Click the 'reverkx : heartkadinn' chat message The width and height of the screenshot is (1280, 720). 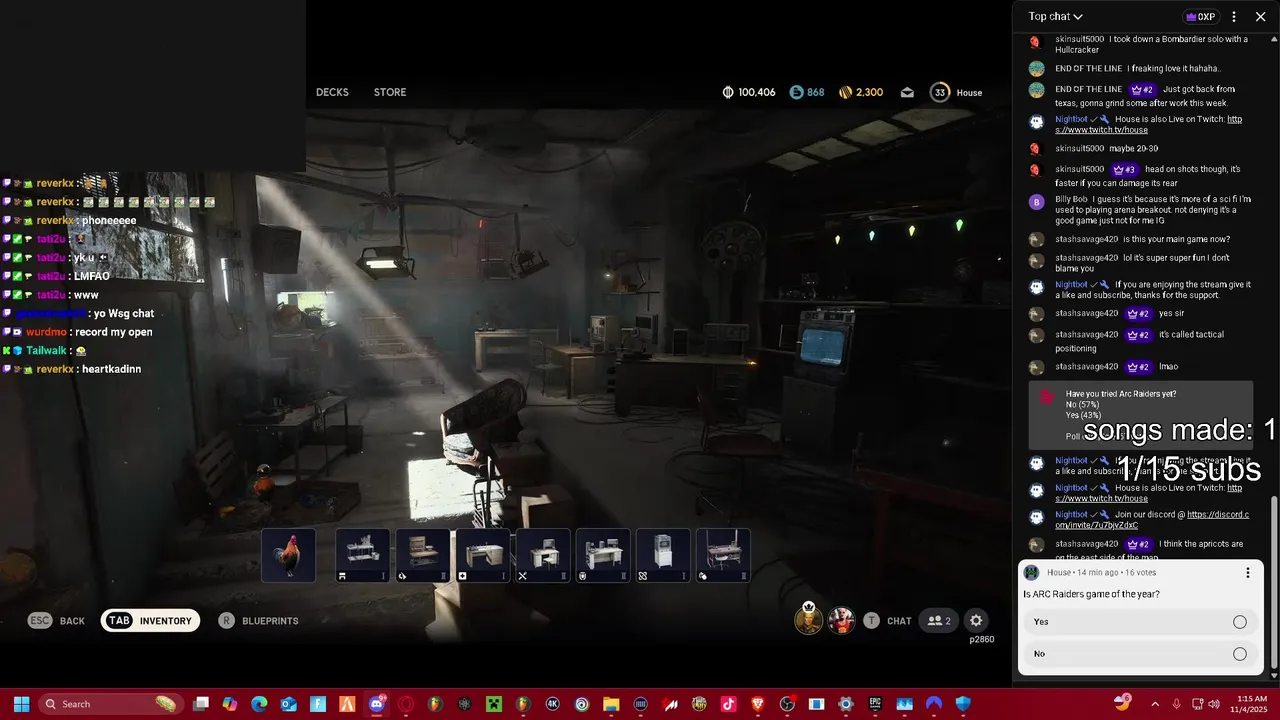tap(73, 369)
